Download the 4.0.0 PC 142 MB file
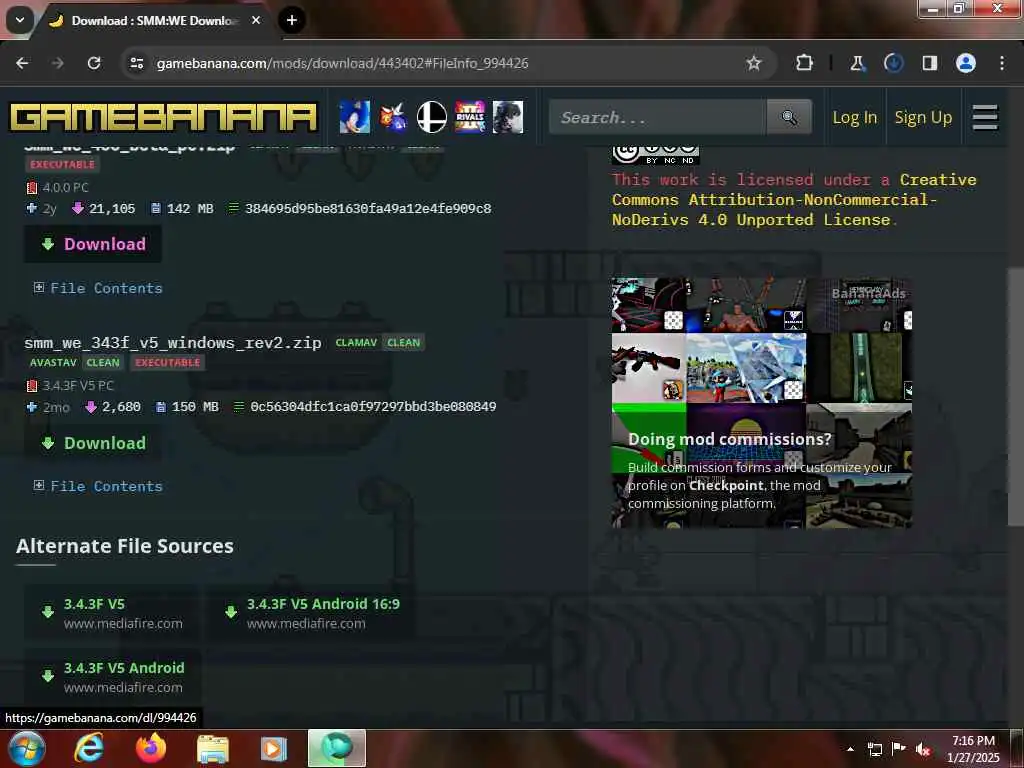This screenshot has height=768, width=1024. 93,244
